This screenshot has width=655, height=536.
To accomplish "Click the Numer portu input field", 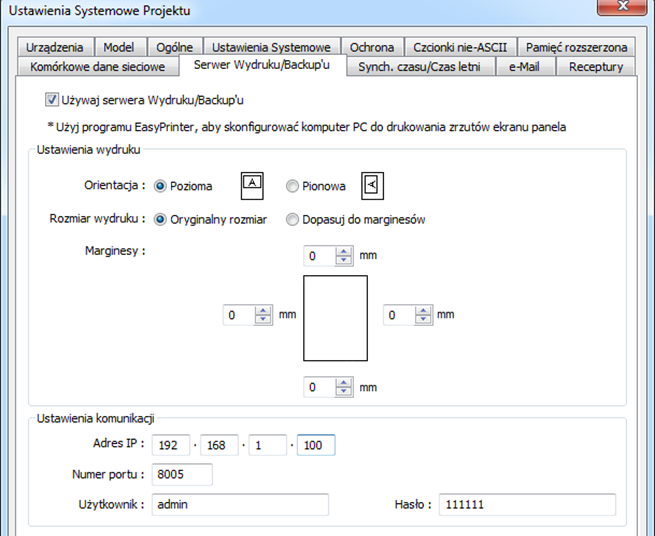I will (x=182, y=474).
